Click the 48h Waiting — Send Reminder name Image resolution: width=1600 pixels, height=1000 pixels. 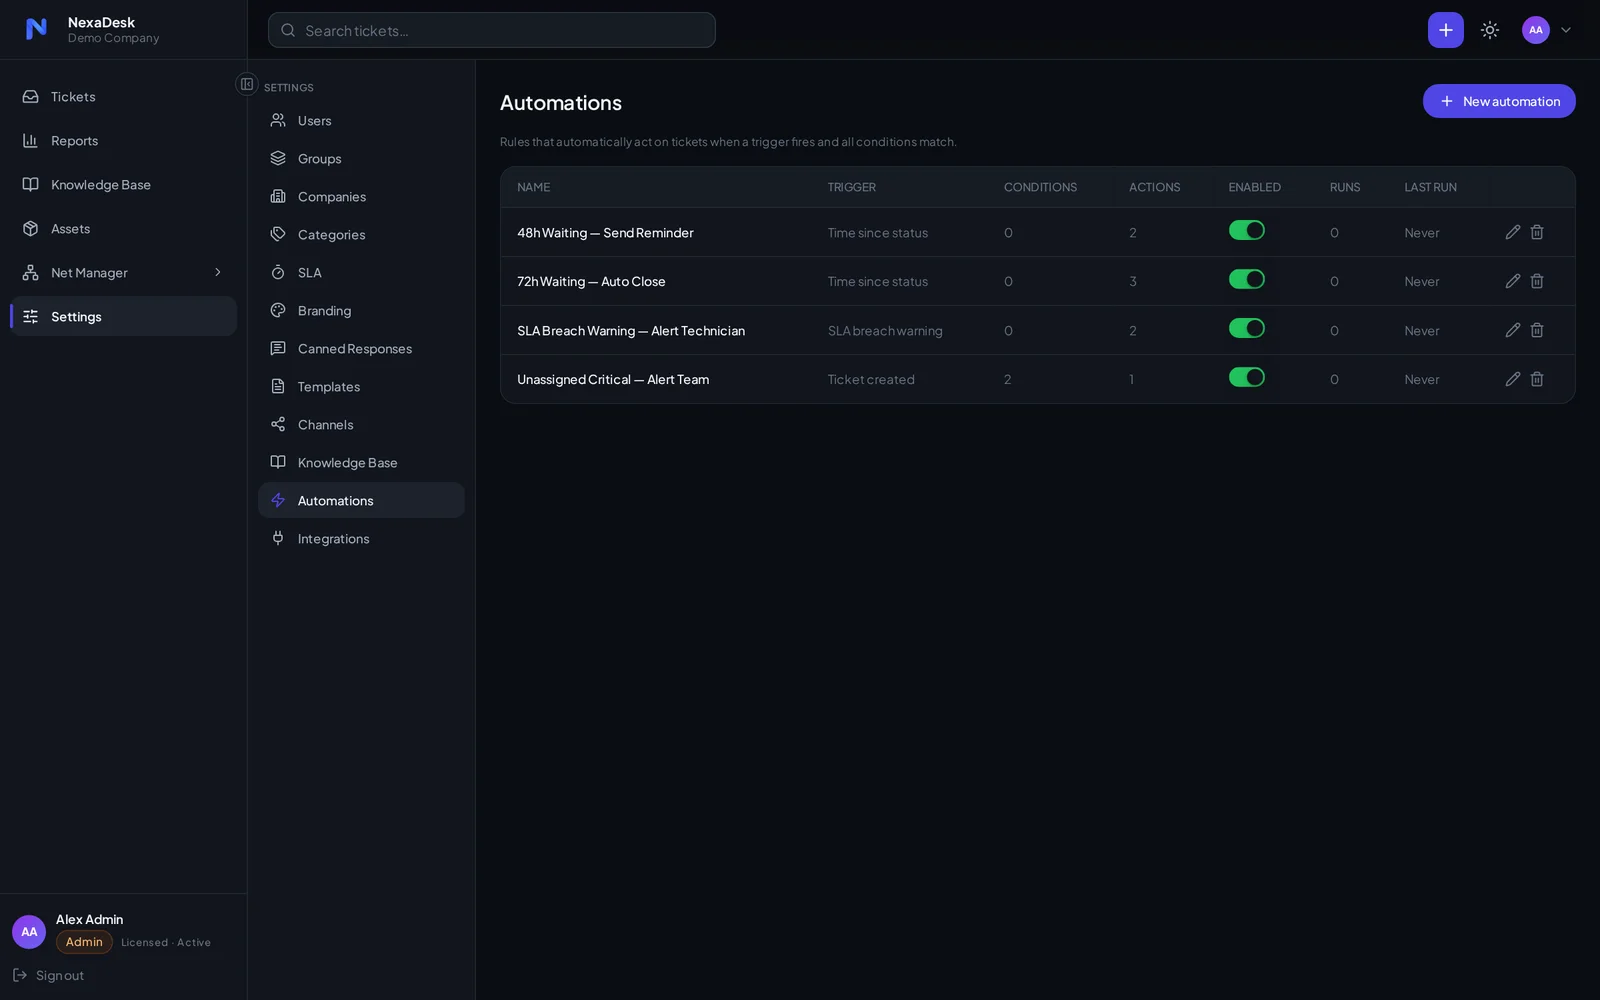[x=605, y=233]
